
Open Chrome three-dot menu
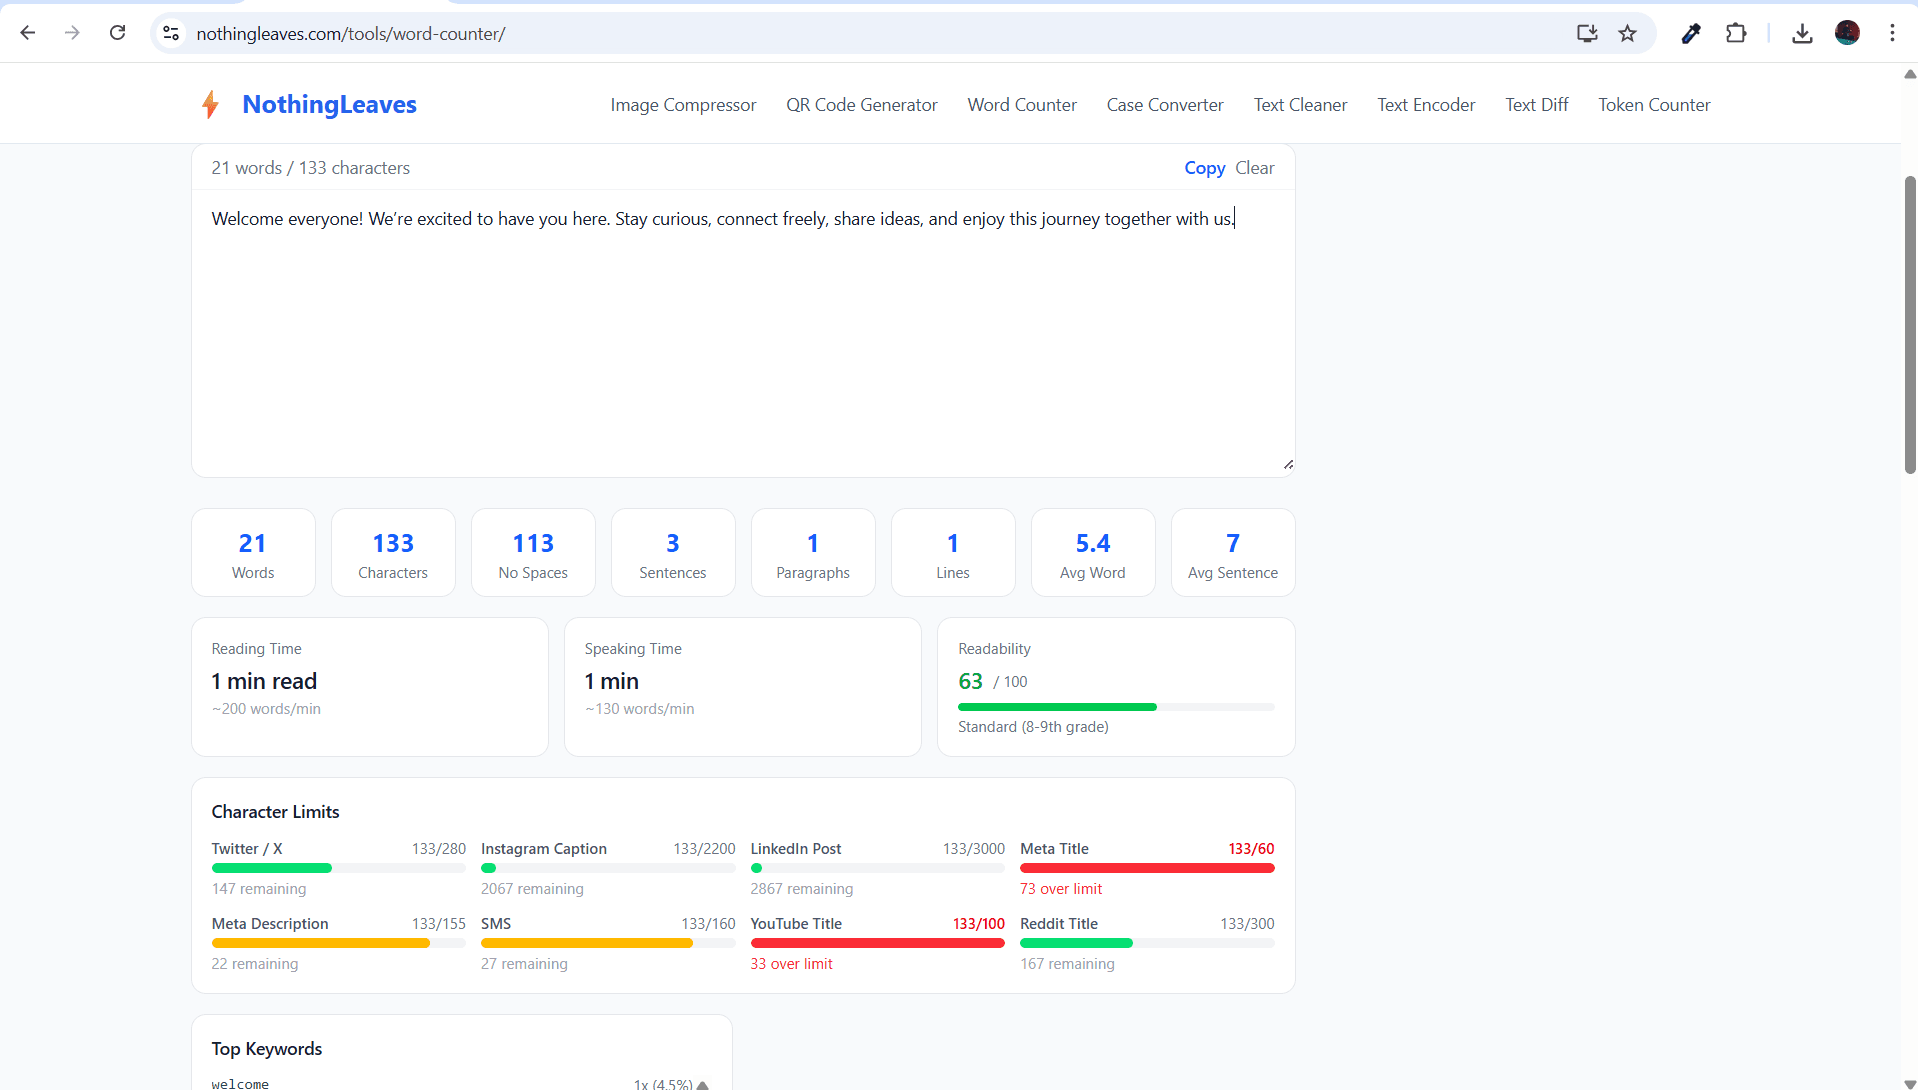click(1892, 33)
